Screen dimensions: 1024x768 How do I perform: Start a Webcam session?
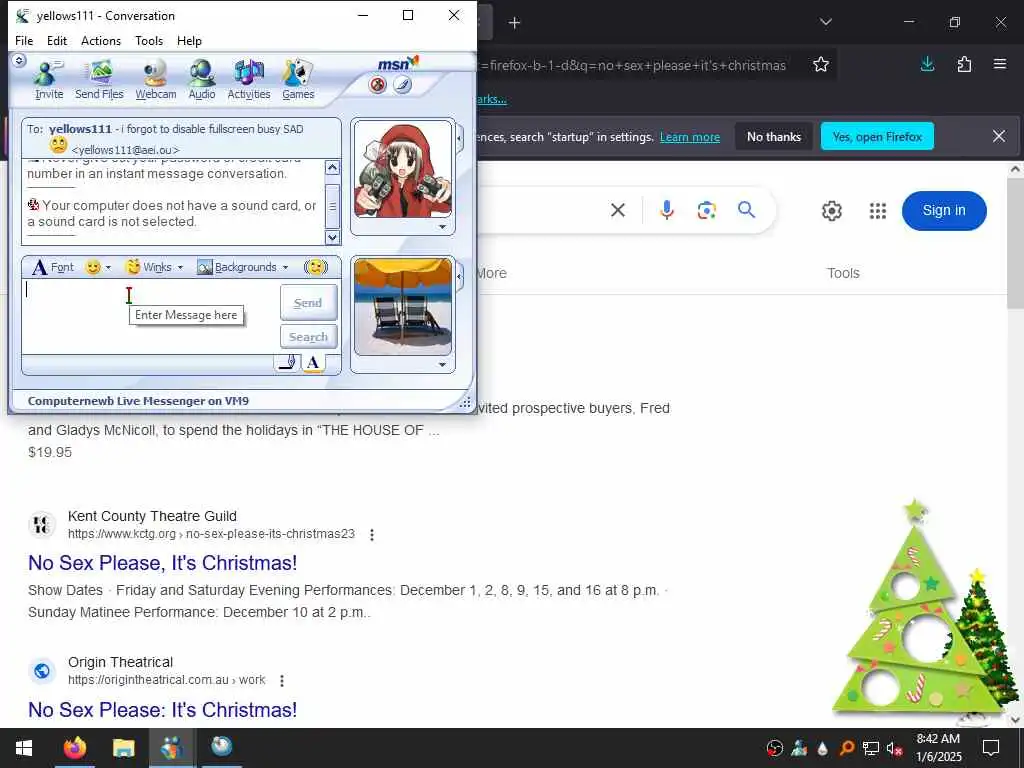pyautogui.click(x=155, y=80)
